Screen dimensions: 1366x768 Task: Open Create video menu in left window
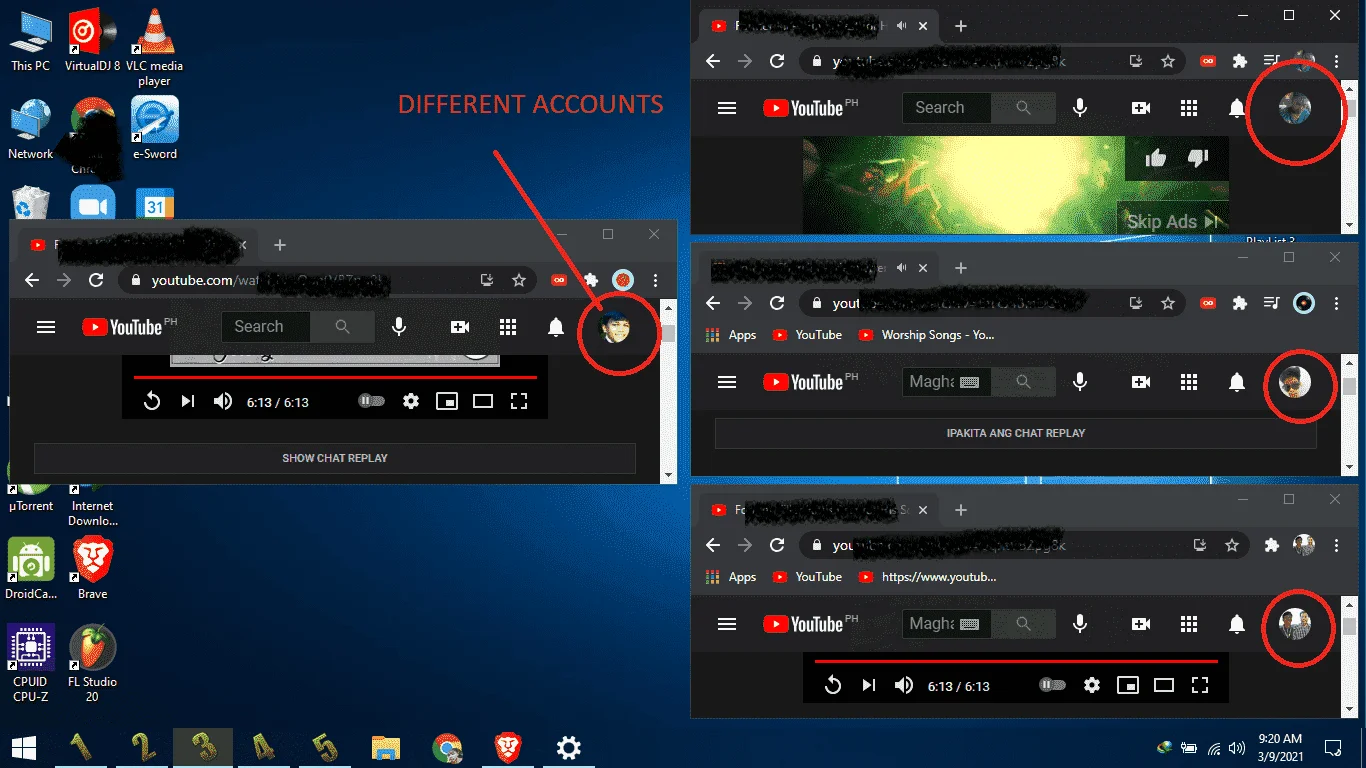(460, 327)
